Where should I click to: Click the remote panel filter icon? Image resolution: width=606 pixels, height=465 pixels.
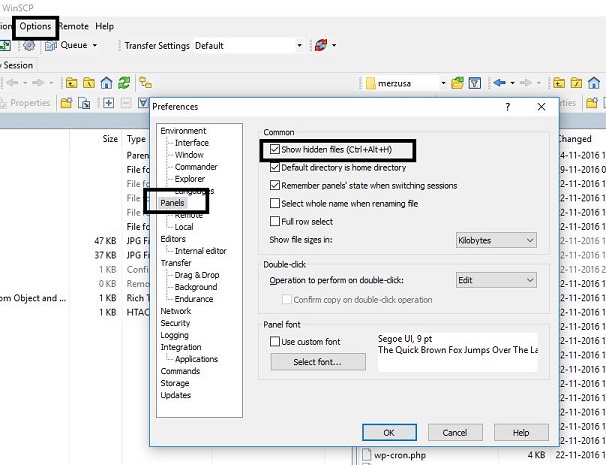coord(474,82)
